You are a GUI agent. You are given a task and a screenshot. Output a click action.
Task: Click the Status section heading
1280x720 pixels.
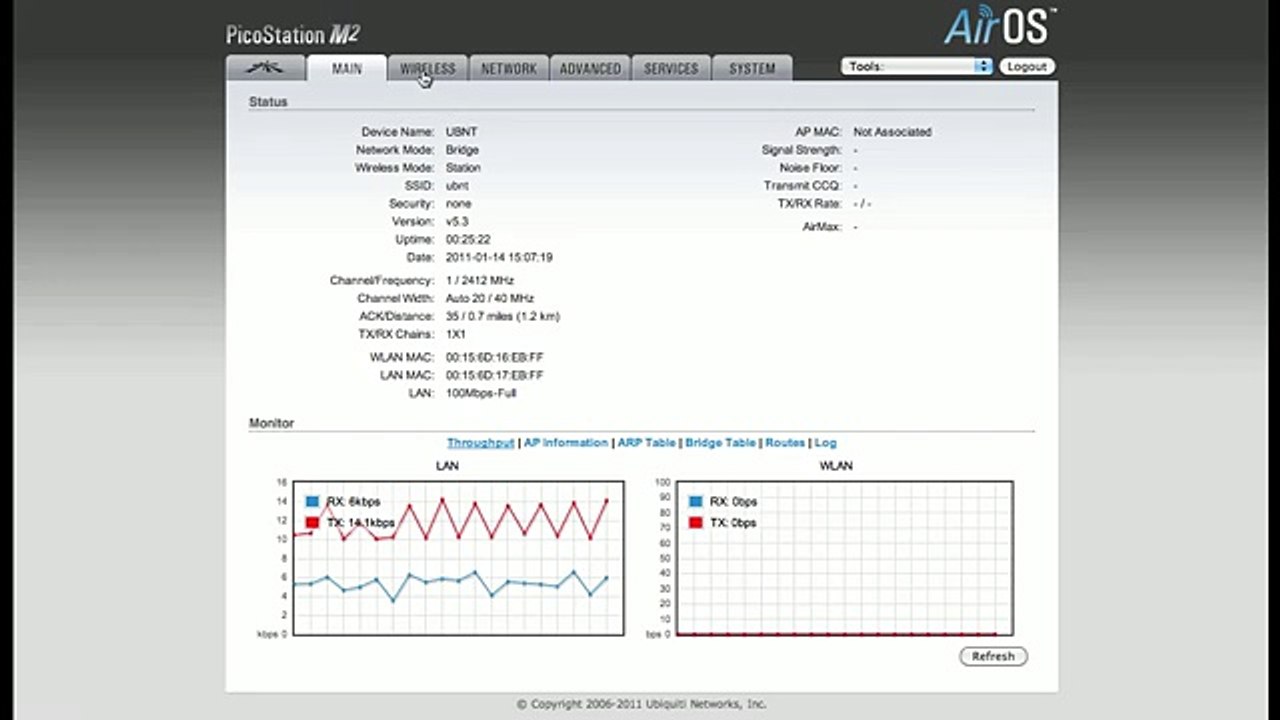point(268,101)
